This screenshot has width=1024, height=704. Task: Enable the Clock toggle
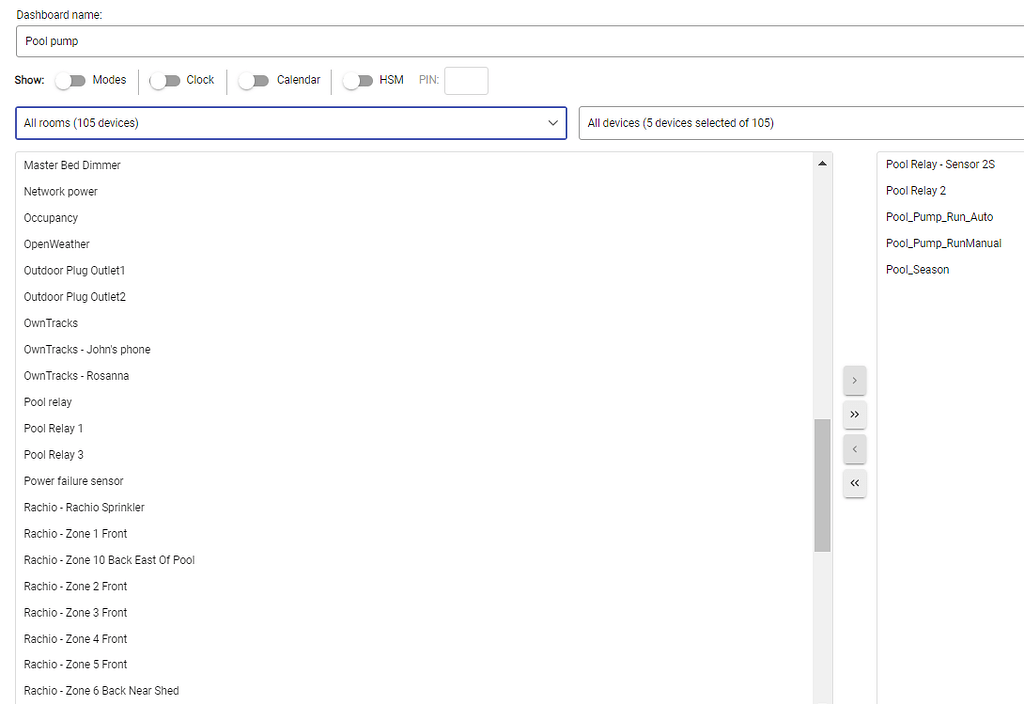[165, 81]
